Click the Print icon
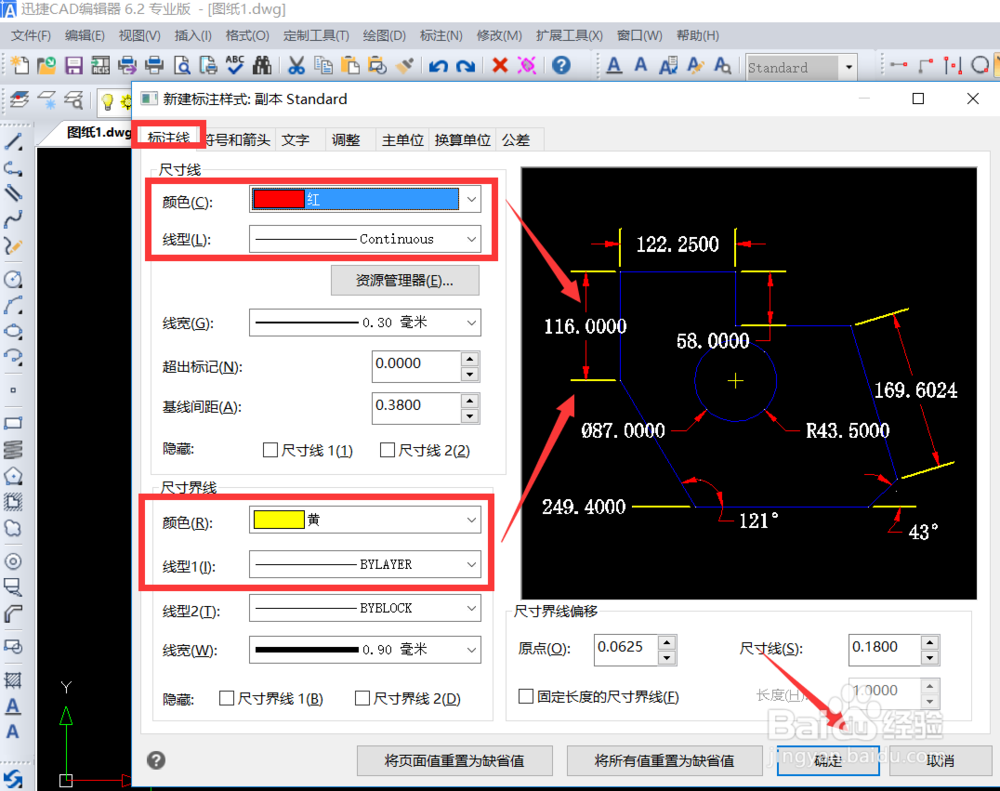Viewport: 1000px width, 791px height. (x=154, y=65)
